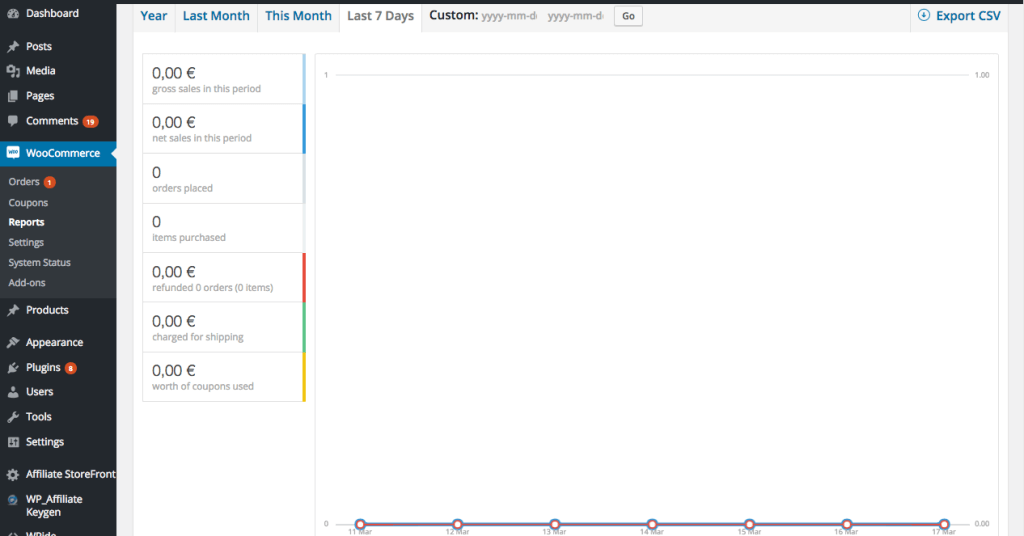This screenshot has width=1024, height=536.
Task: Click the Comments speech bubble icon
Action: coord(13,121)
